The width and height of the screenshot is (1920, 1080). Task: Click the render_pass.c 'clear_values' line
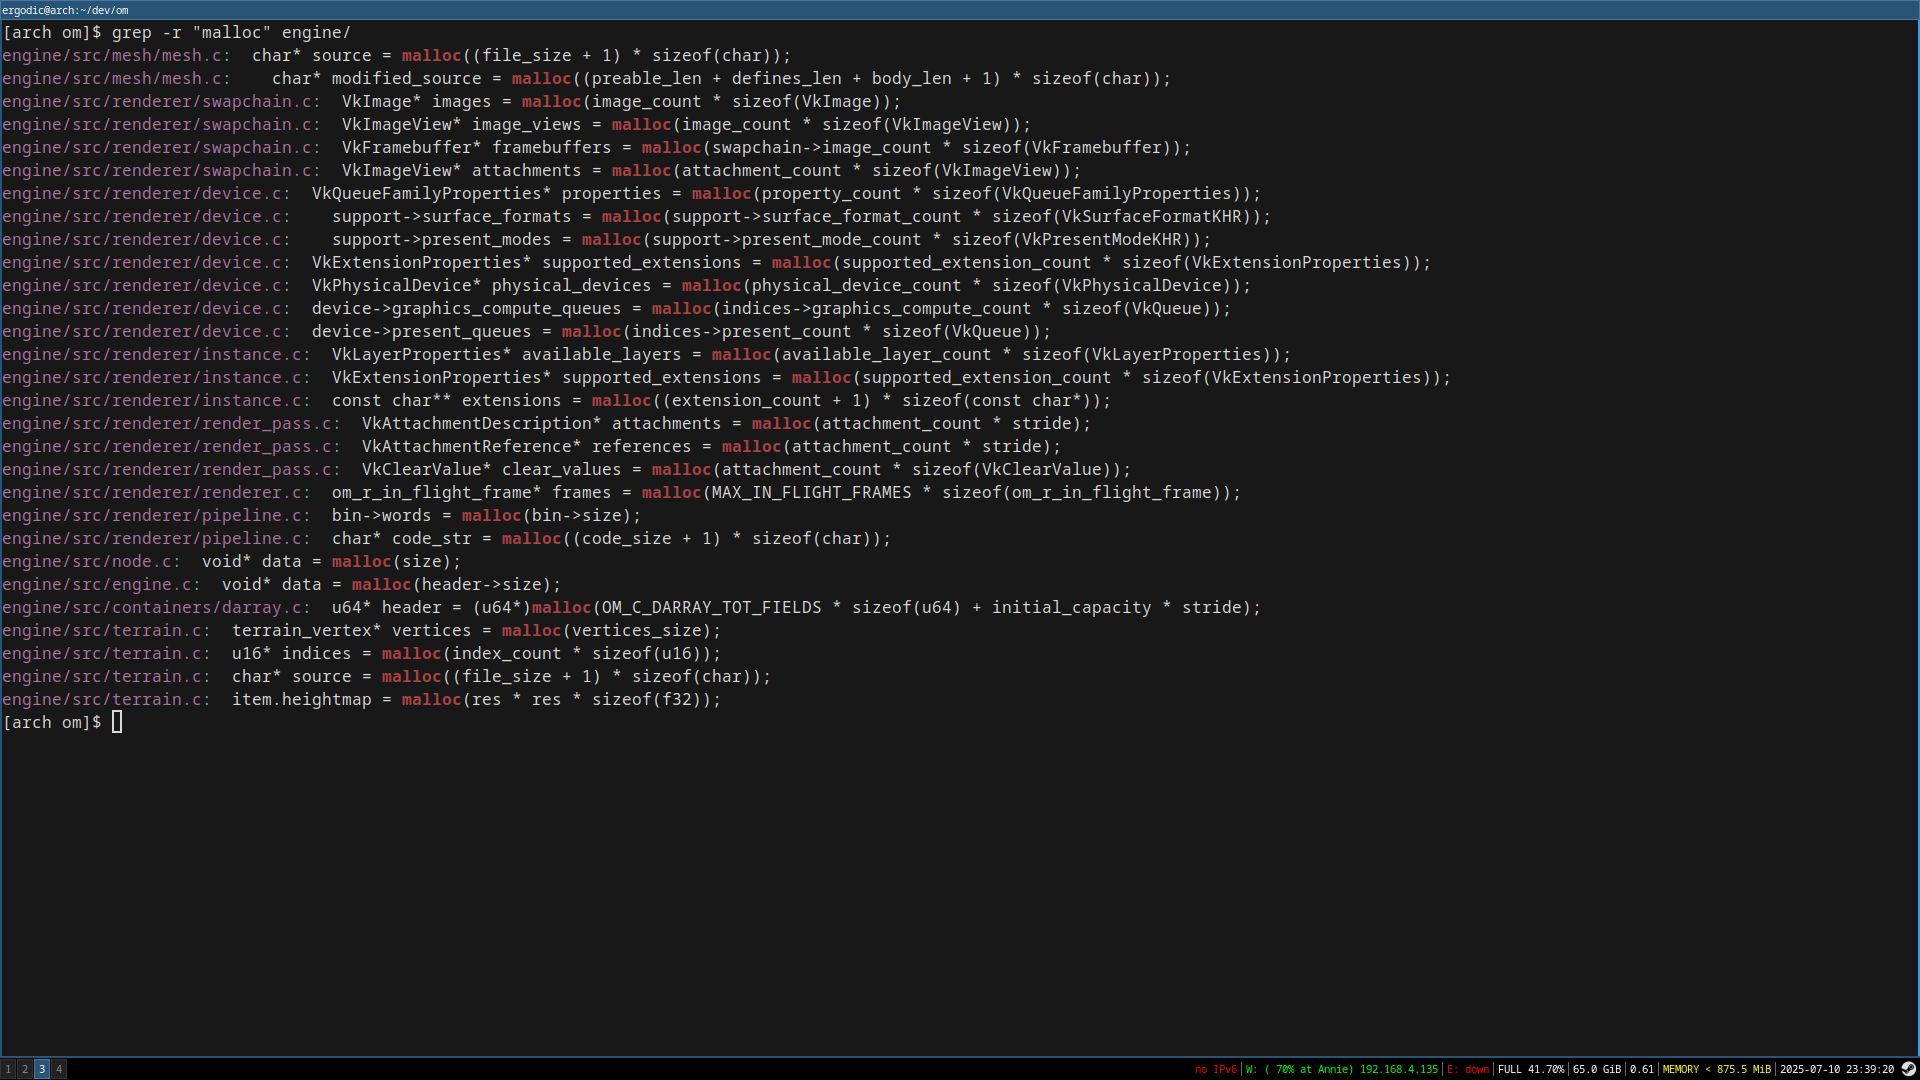566,470
